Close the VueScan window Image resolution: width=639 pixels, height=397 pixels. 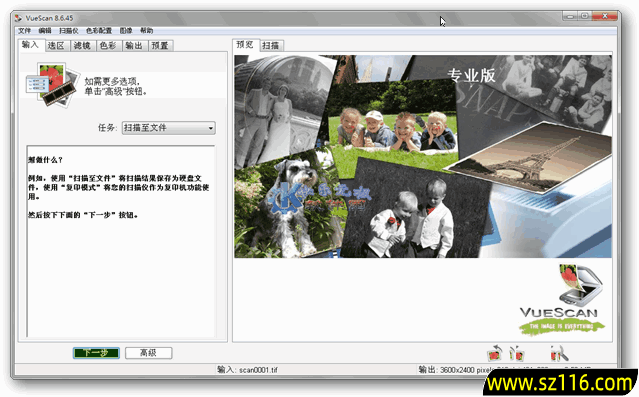(605, 16)
